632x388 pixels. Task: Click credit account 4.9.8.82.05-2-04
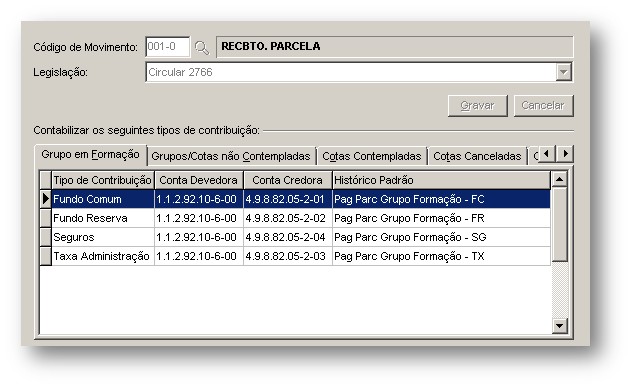(288, 237)
